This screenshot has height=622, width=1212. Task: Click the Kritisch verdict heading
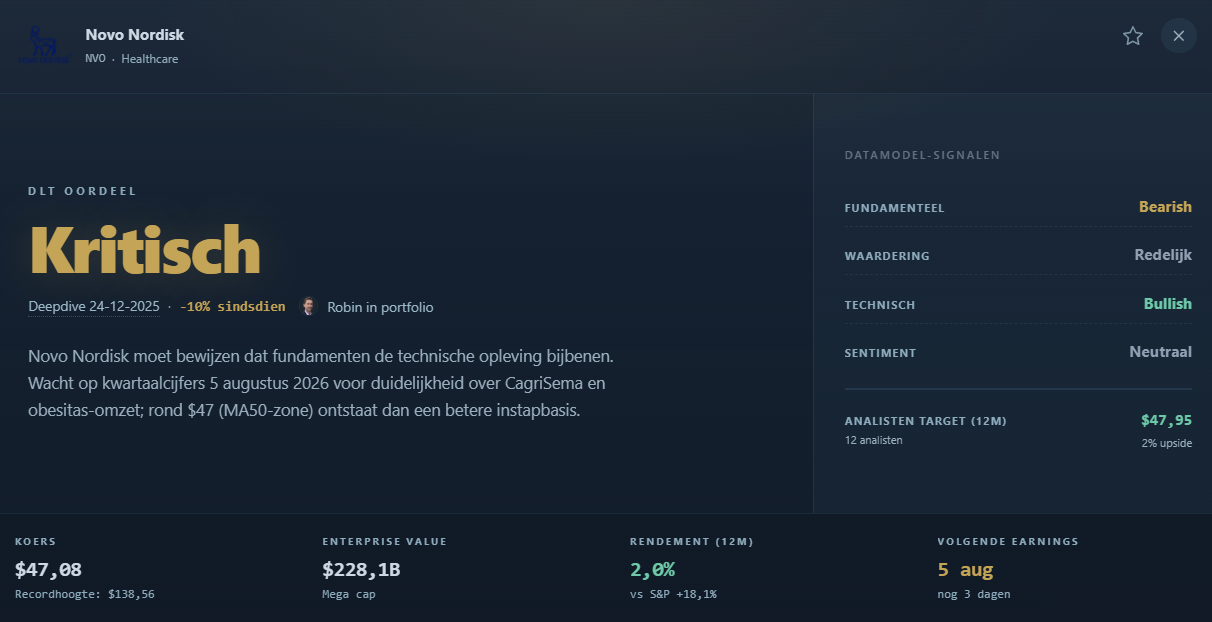145,249
